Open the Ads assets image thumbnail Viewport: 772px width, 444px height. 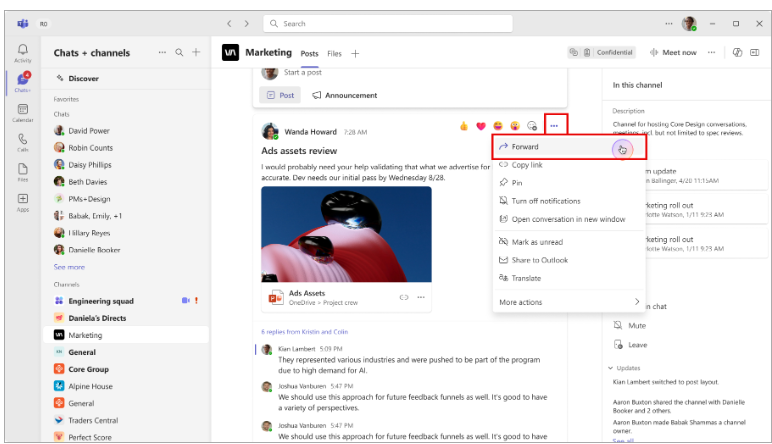point(346,234)
